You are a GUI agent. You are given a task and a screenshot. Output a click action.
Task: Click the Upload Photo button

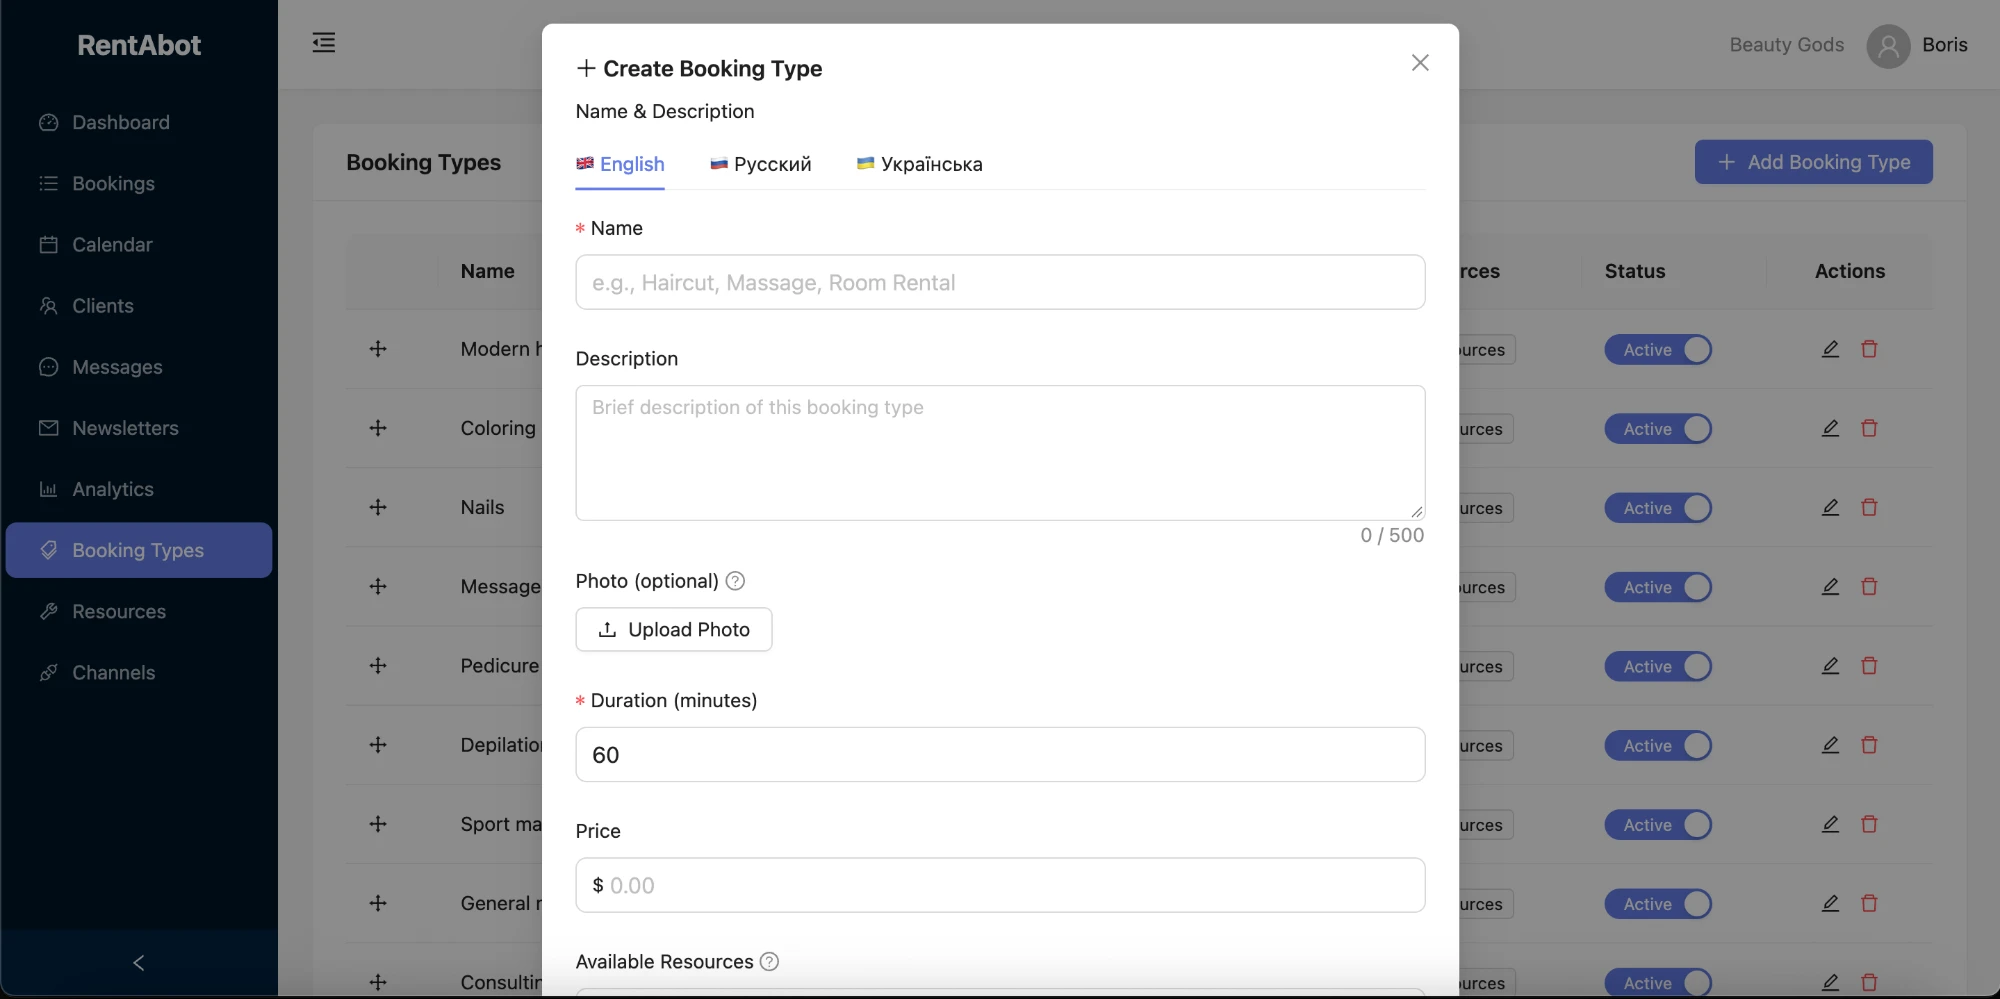point(674,629)
